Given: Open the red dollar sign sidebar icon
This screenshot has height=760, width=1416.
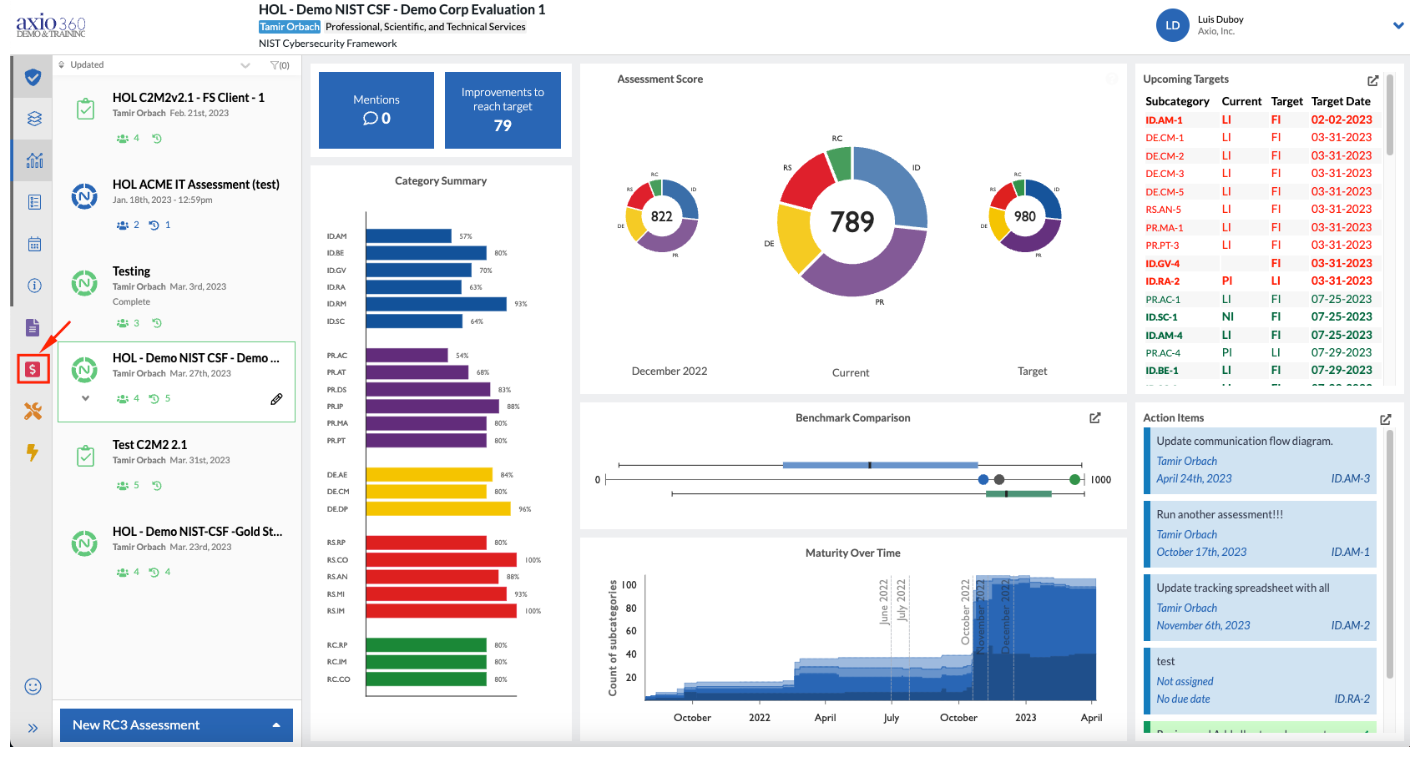Looking at the screenshot, I should tap(33, 369).
